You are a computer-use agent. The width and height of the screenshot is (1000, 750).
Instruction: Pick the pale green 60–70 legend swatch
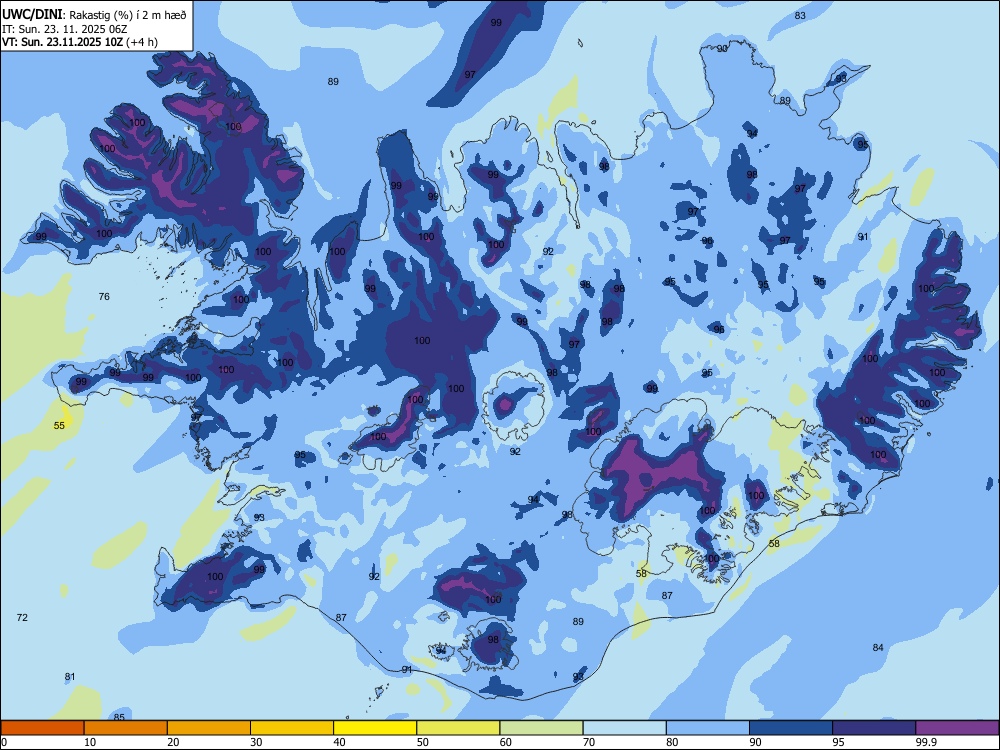[x=541, y=728]
